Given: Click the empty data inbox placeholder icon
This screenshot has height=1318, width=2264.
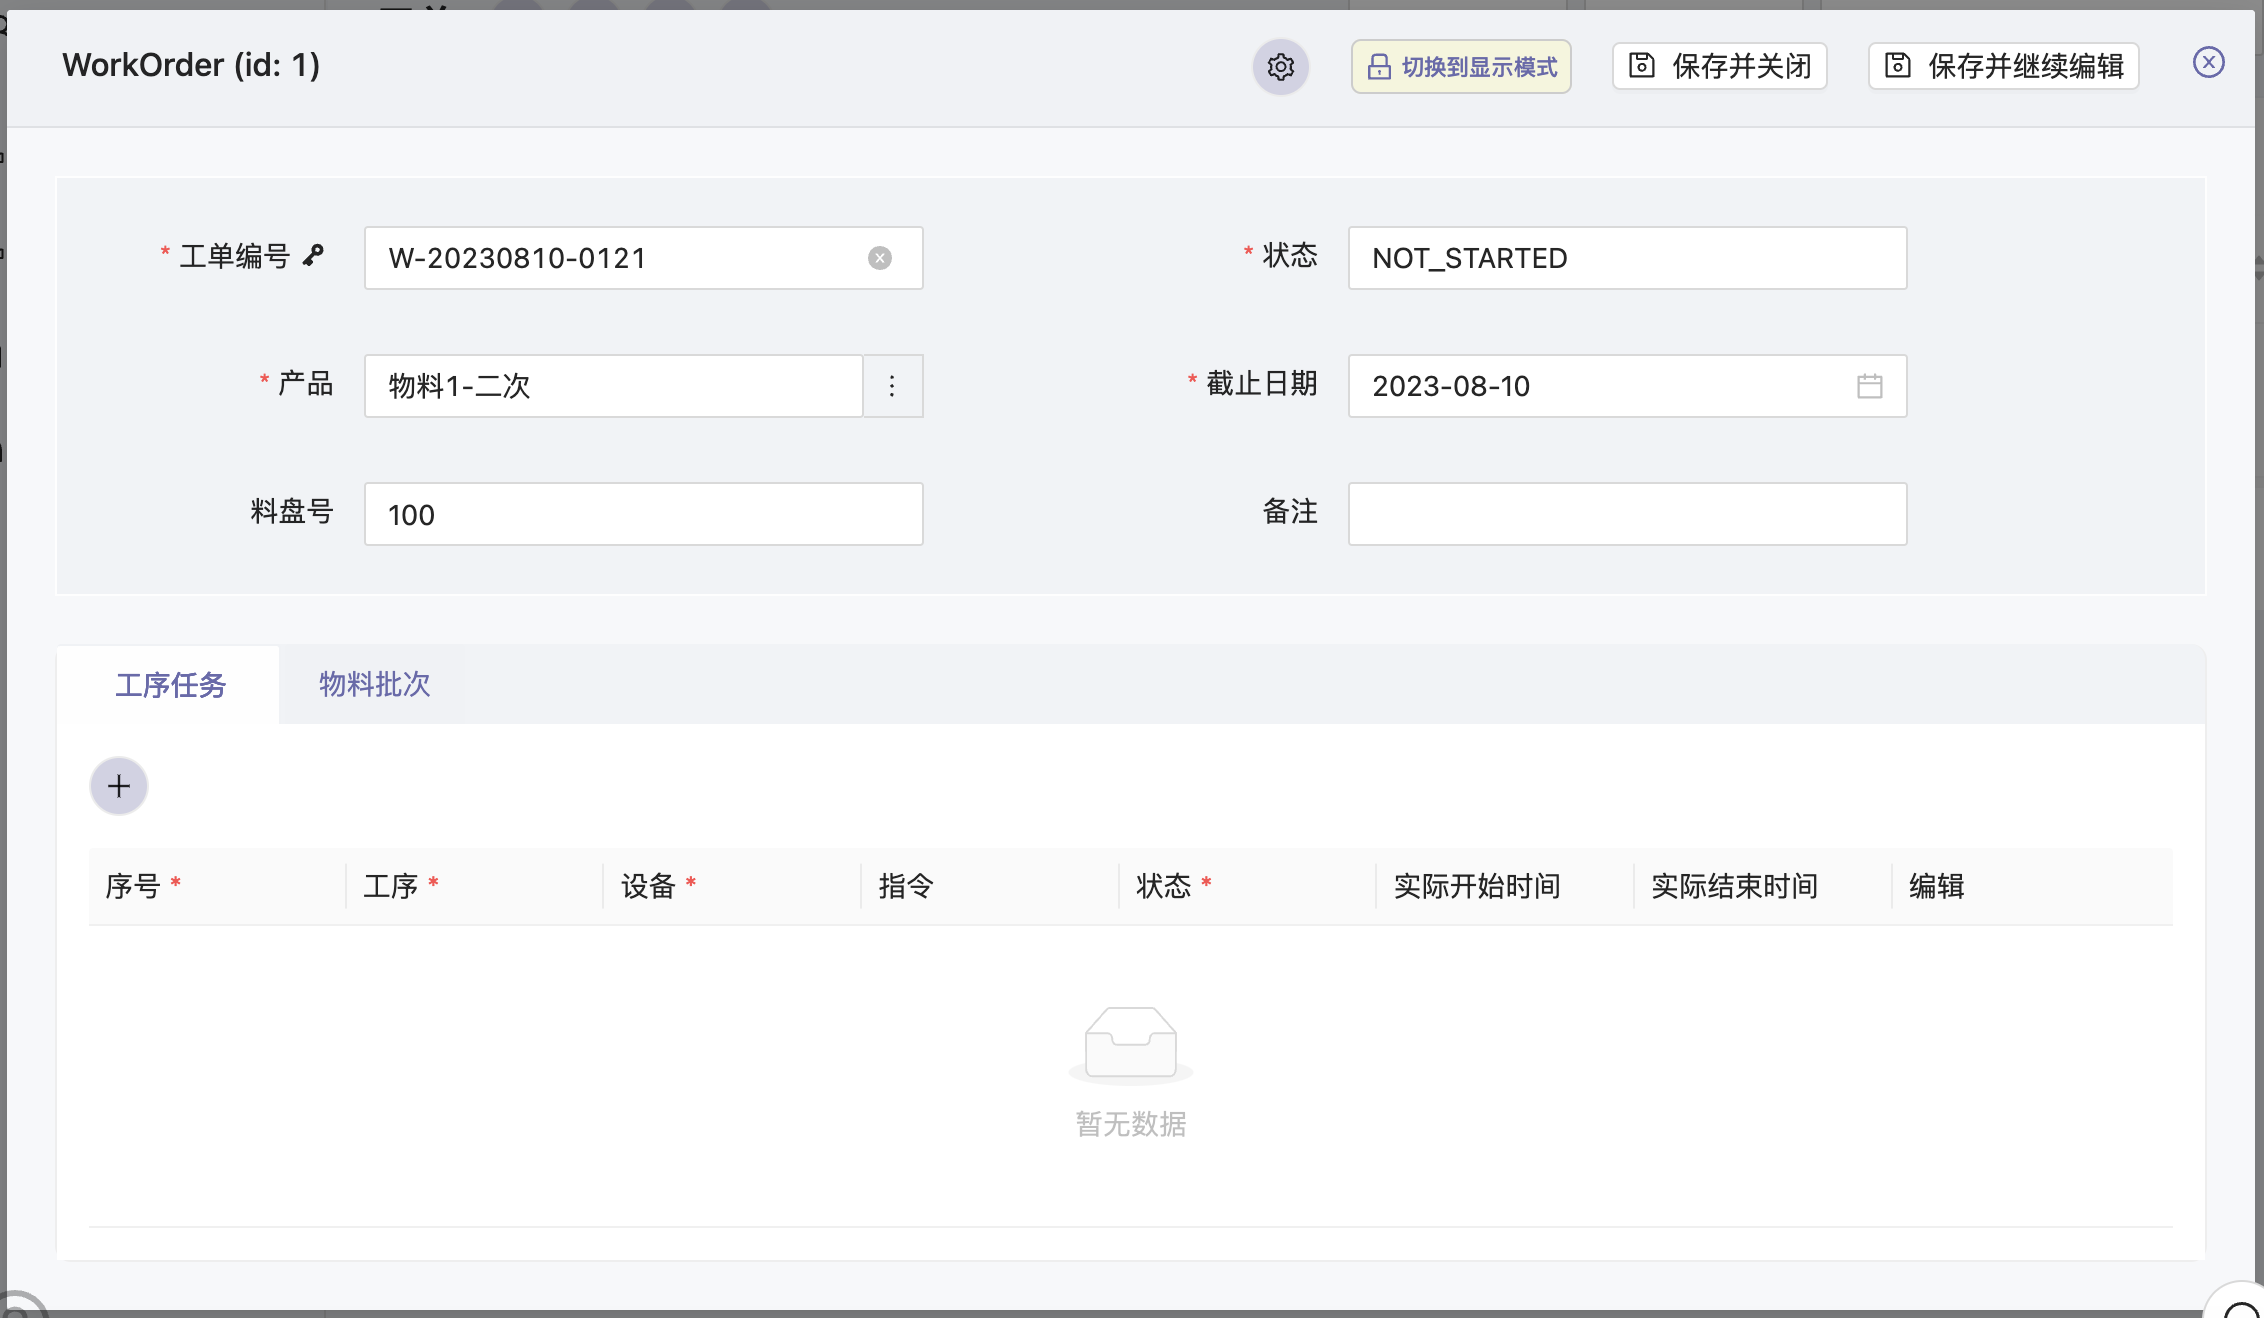Looking at the screenshot, I should click(x=1130, y=1045).
